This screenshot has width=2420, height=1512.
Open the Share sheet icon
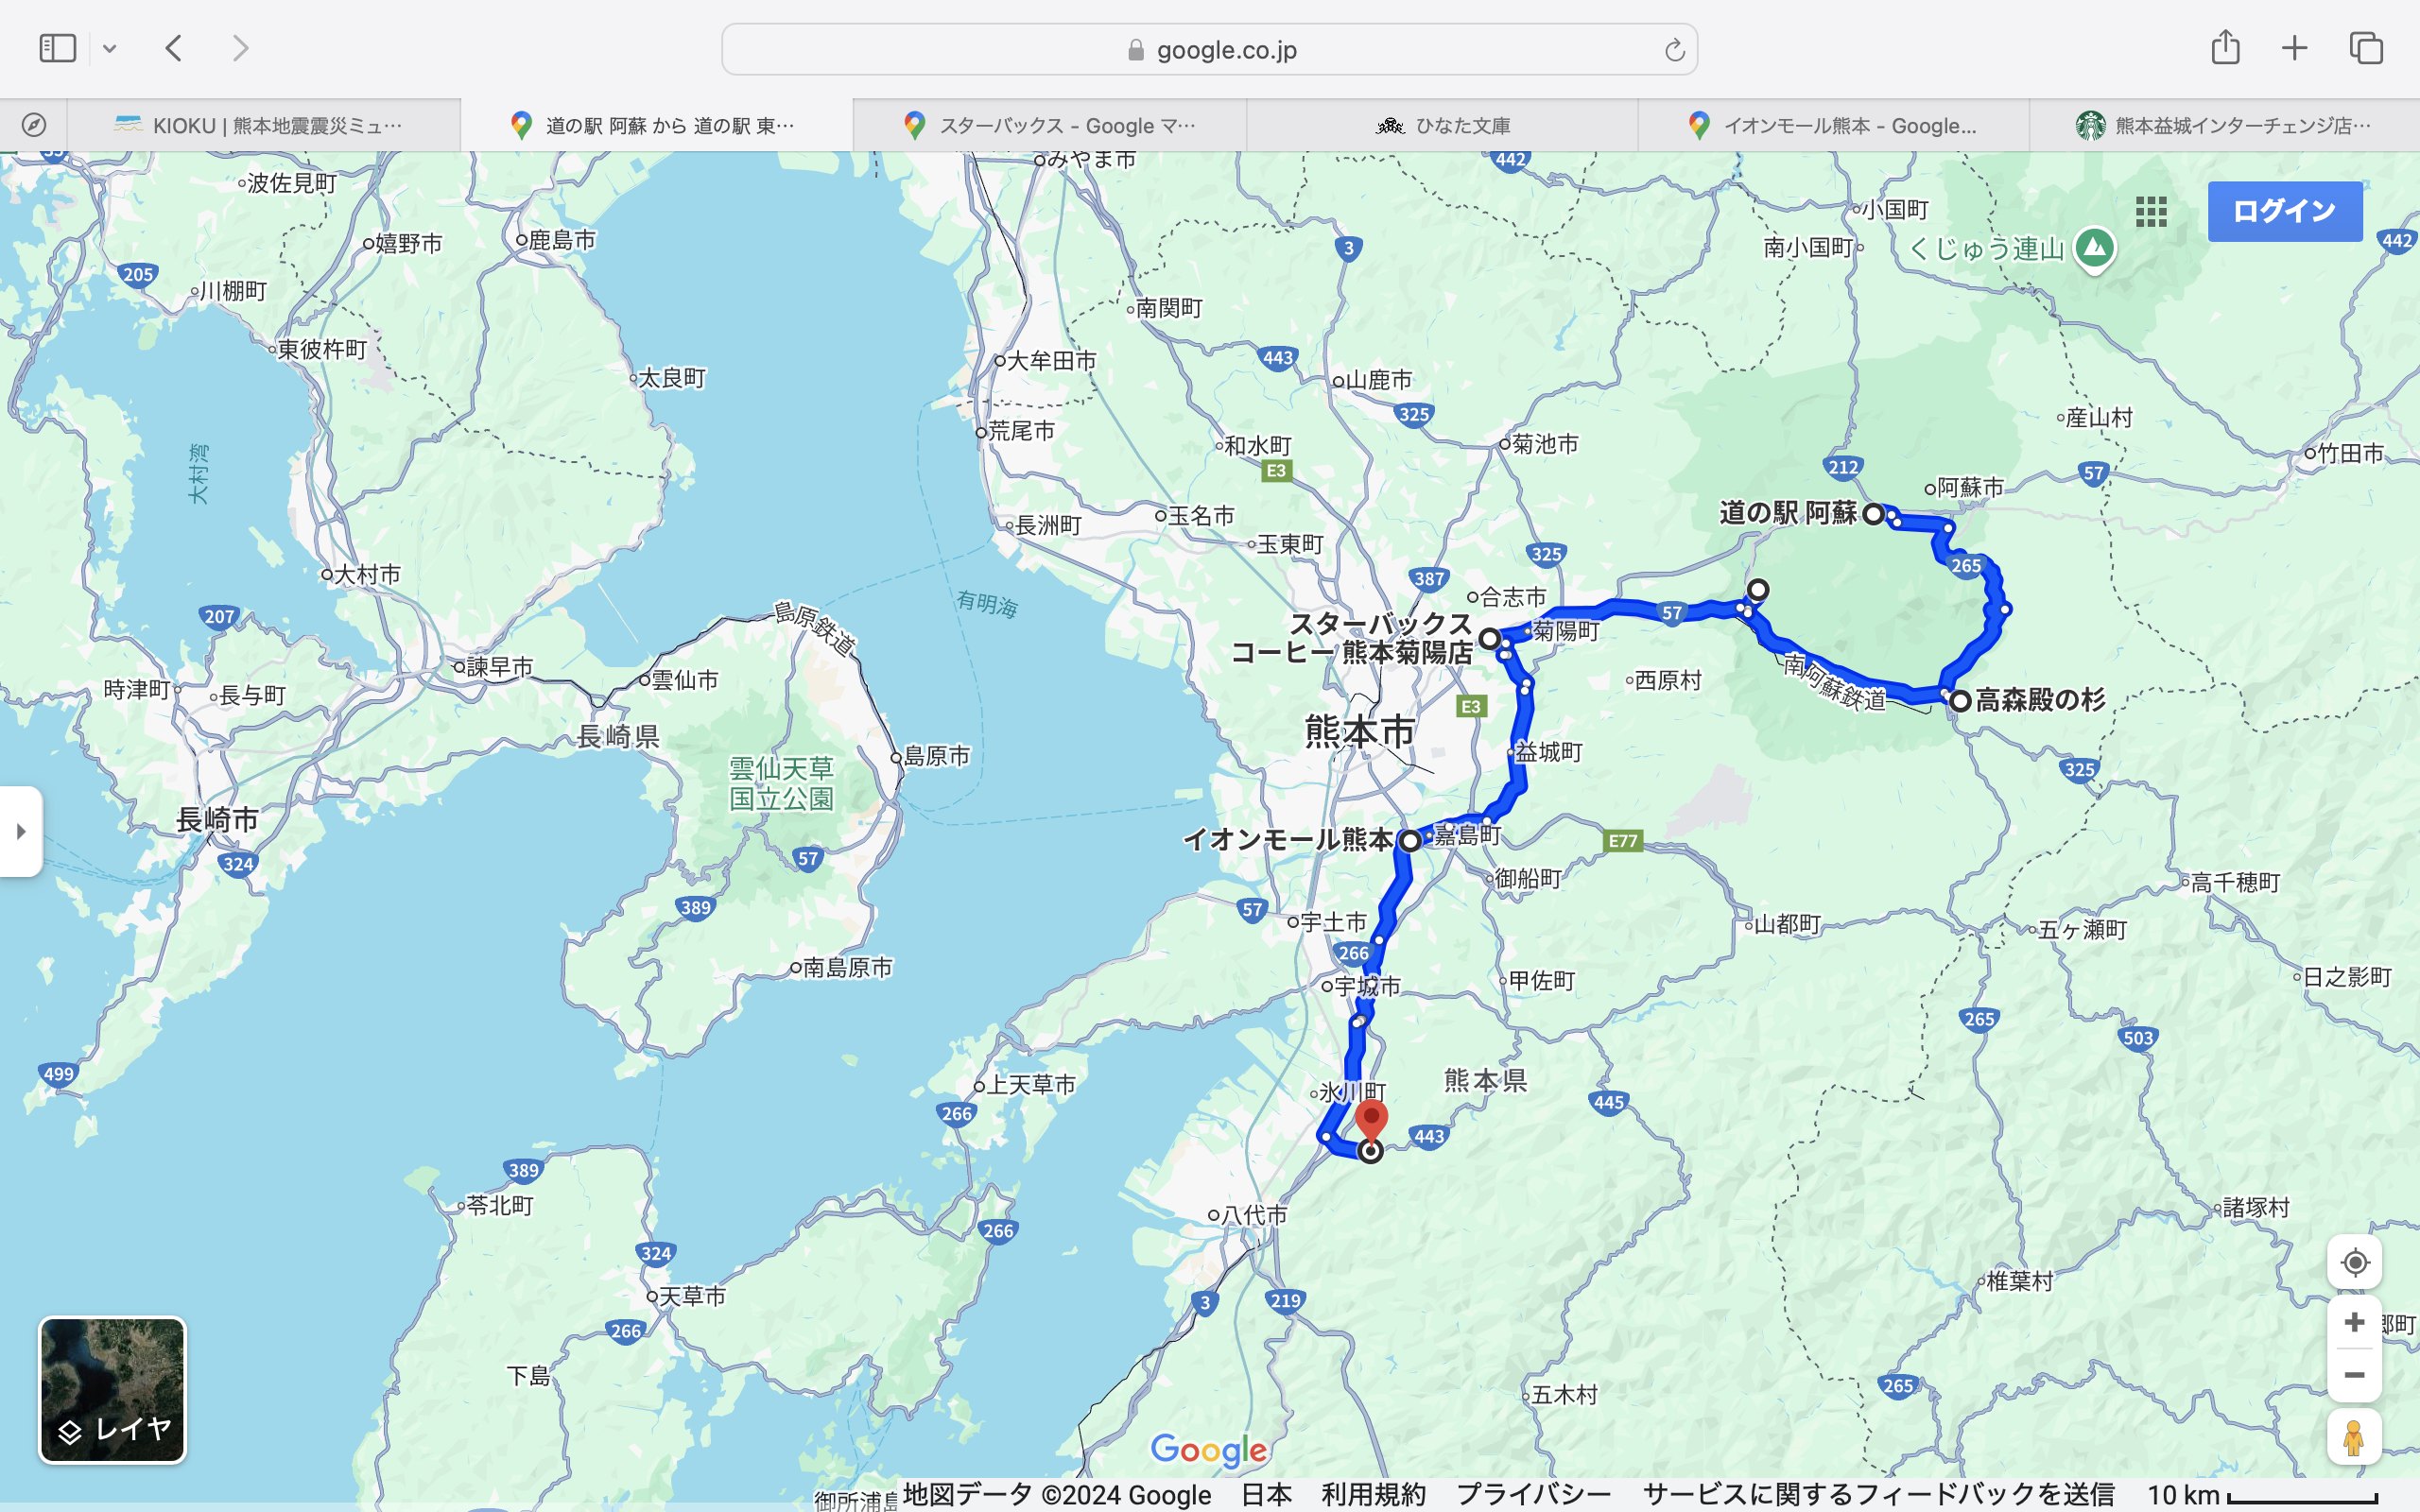(2225, 48)
